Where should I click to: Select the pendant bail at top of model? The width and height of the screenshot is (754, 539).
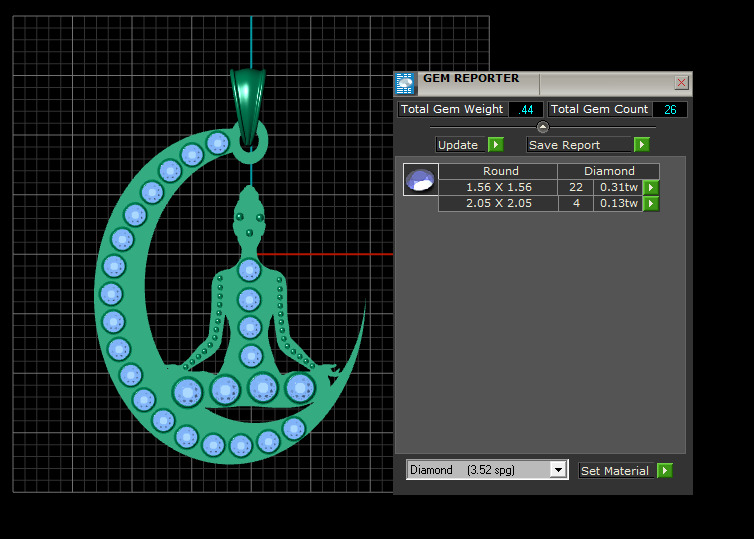[248, 106]
